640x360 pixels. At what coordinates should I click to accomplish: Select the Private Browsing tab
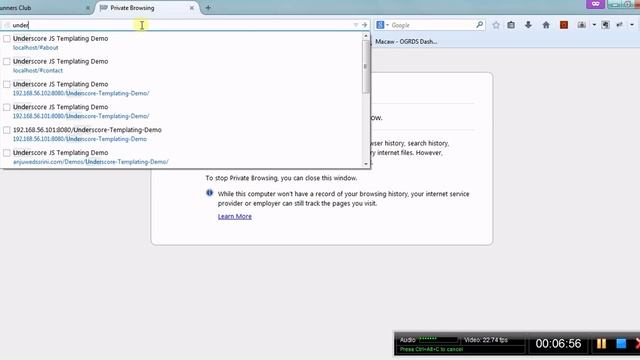tap(147, 8)
